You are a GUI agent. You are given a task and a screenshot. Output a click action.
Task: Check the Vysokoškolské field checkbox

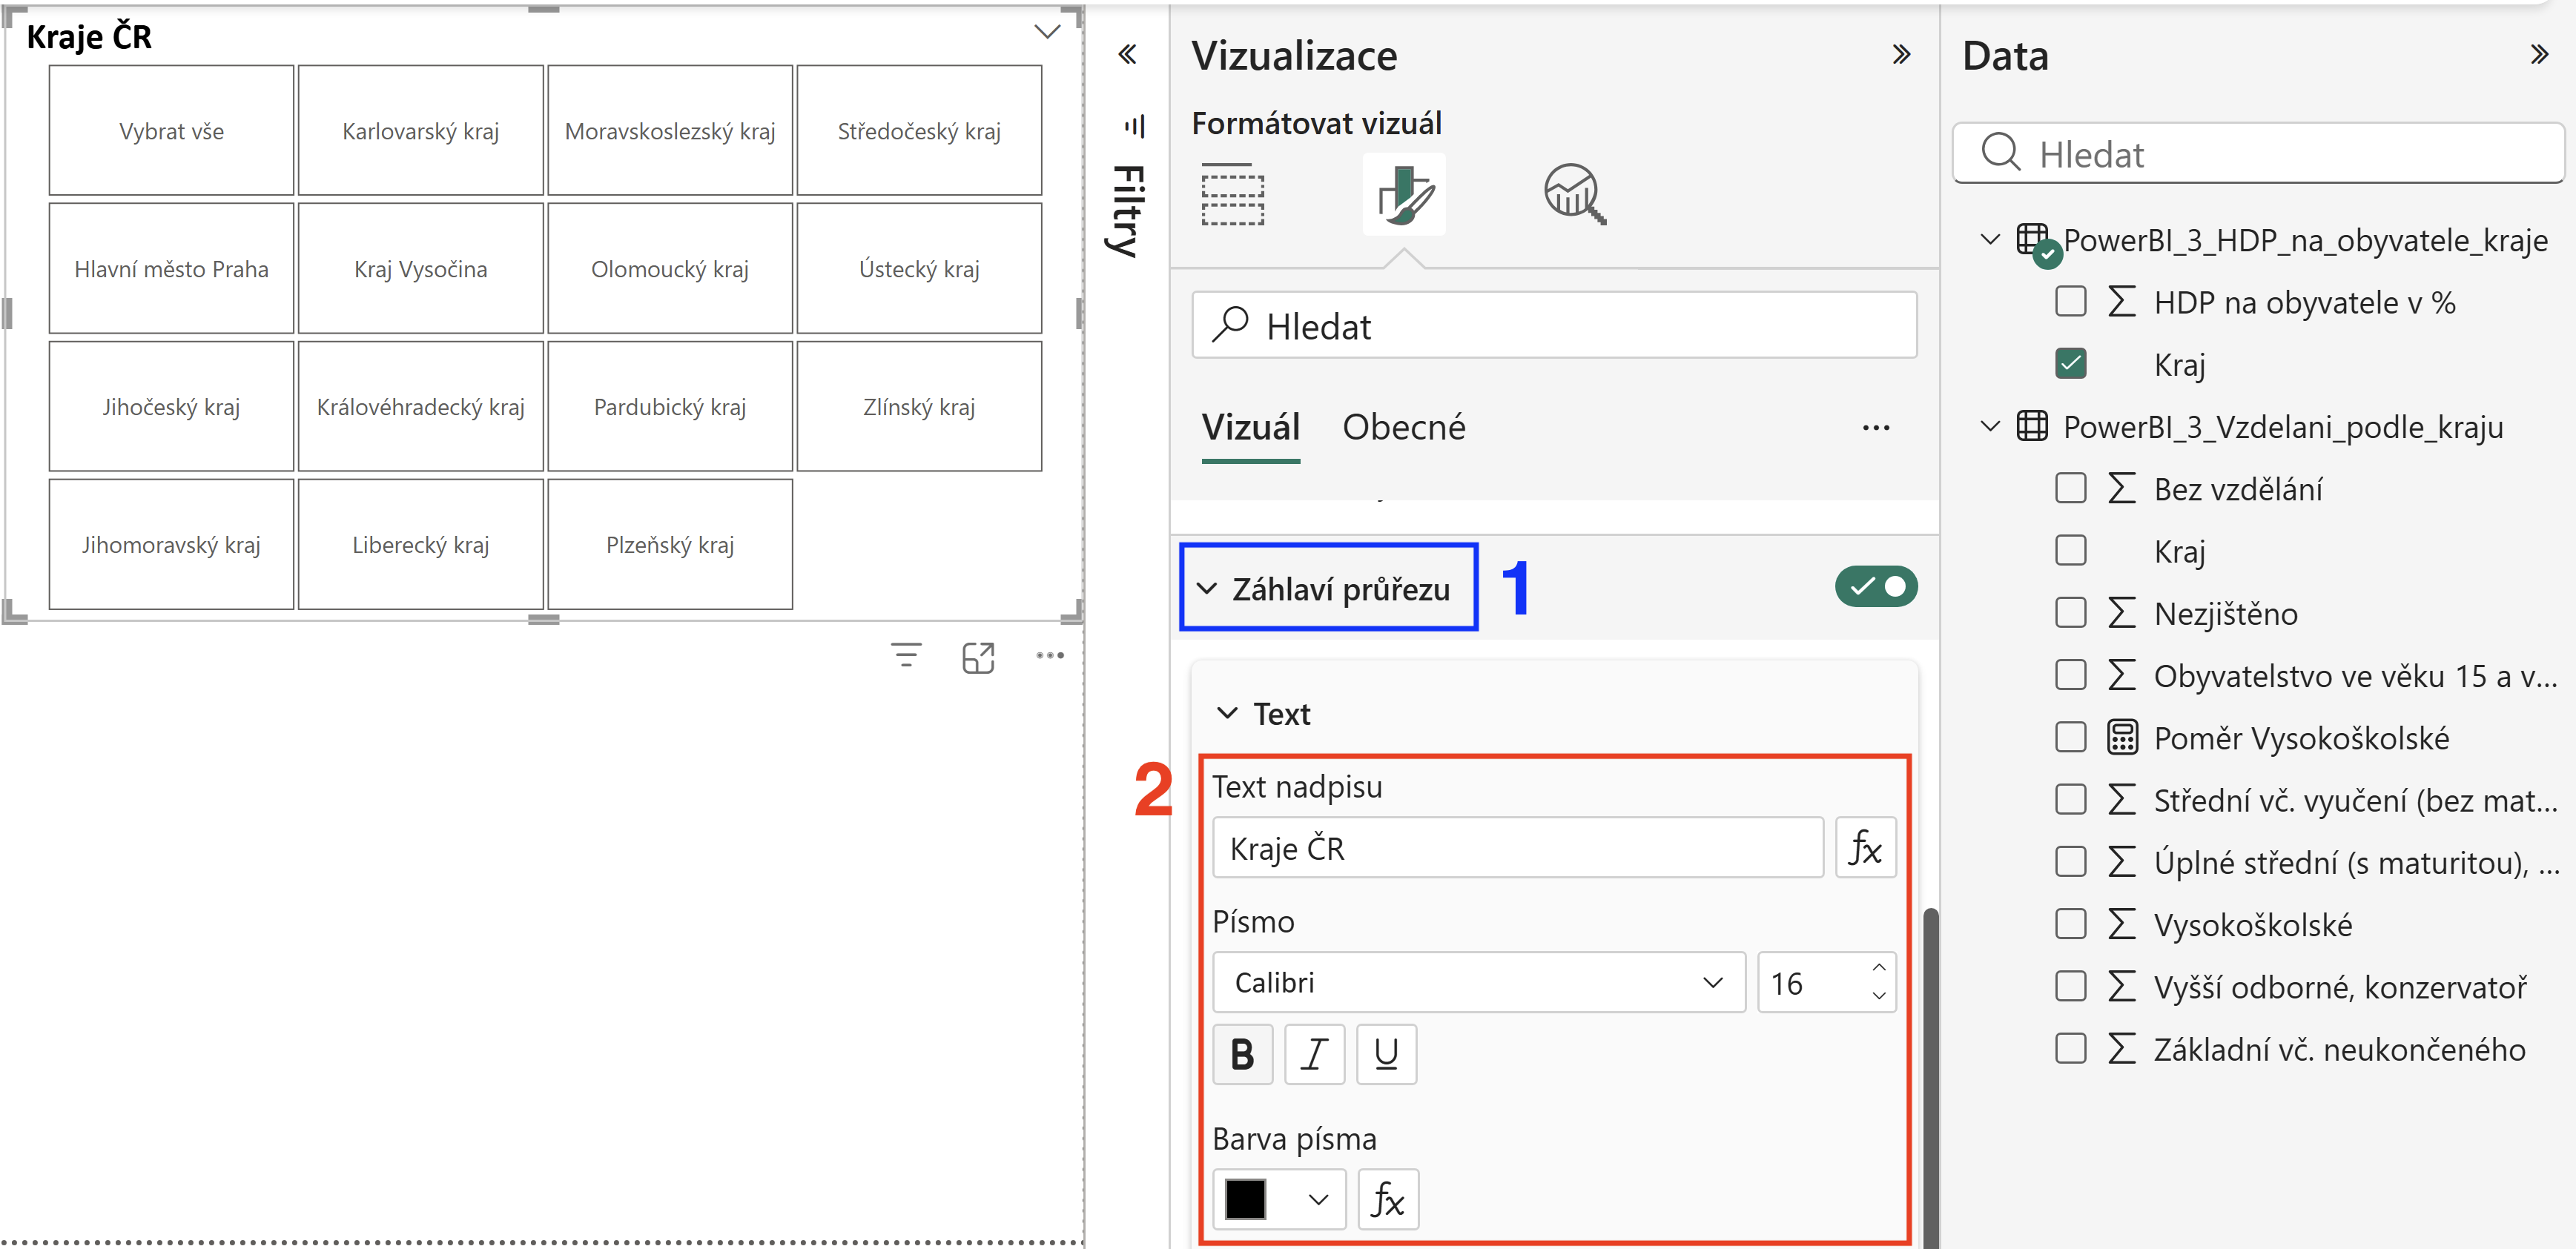coord(2071,924)
